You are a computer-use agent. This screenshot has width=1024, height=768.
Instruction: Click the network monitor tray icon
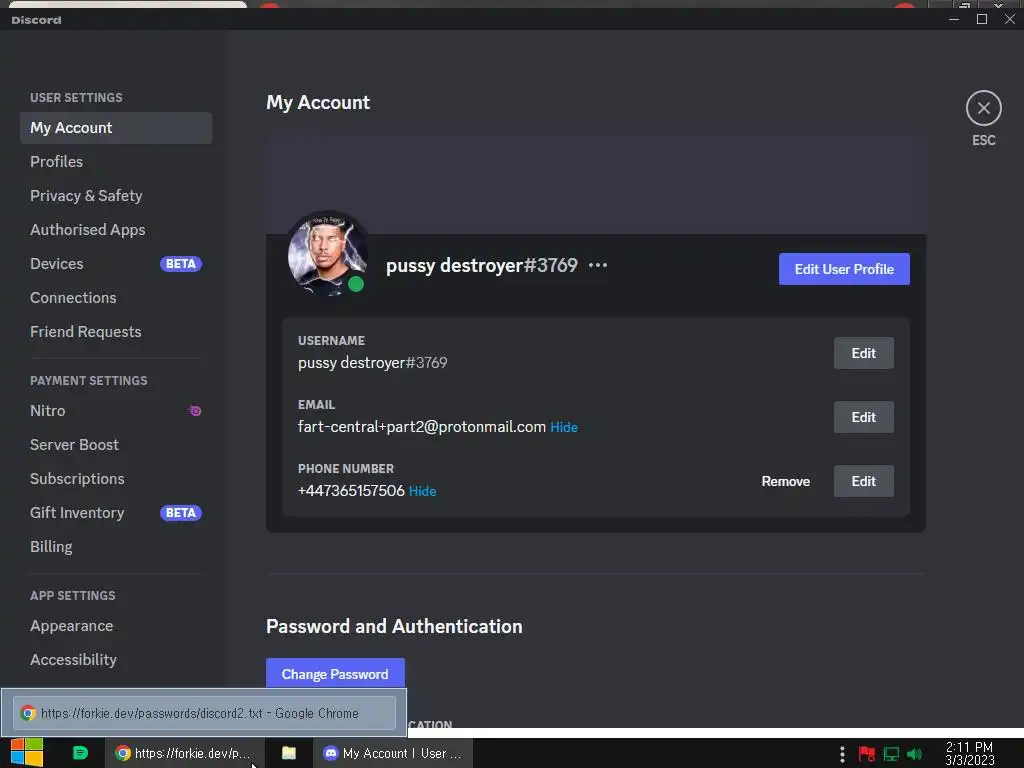pyautogui.click(x=891, y=754)
